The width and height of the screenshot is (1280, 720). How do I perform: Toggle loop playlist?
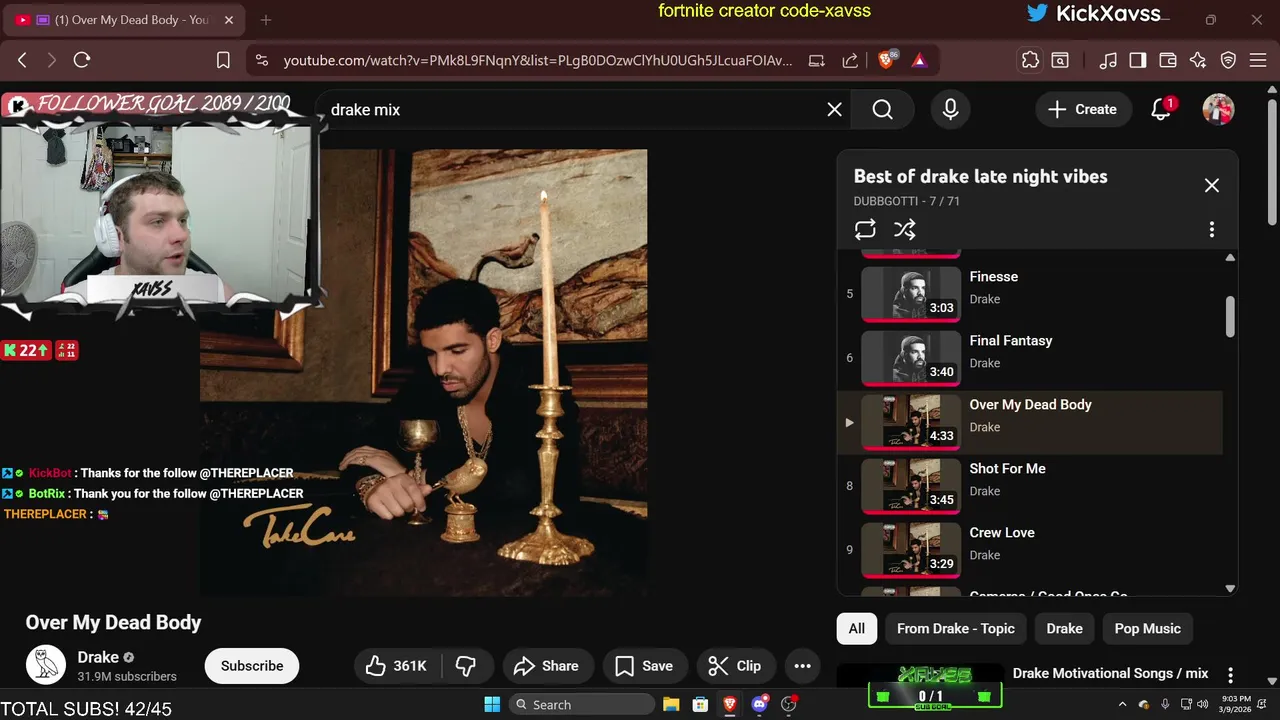click(x=865, y=230)
